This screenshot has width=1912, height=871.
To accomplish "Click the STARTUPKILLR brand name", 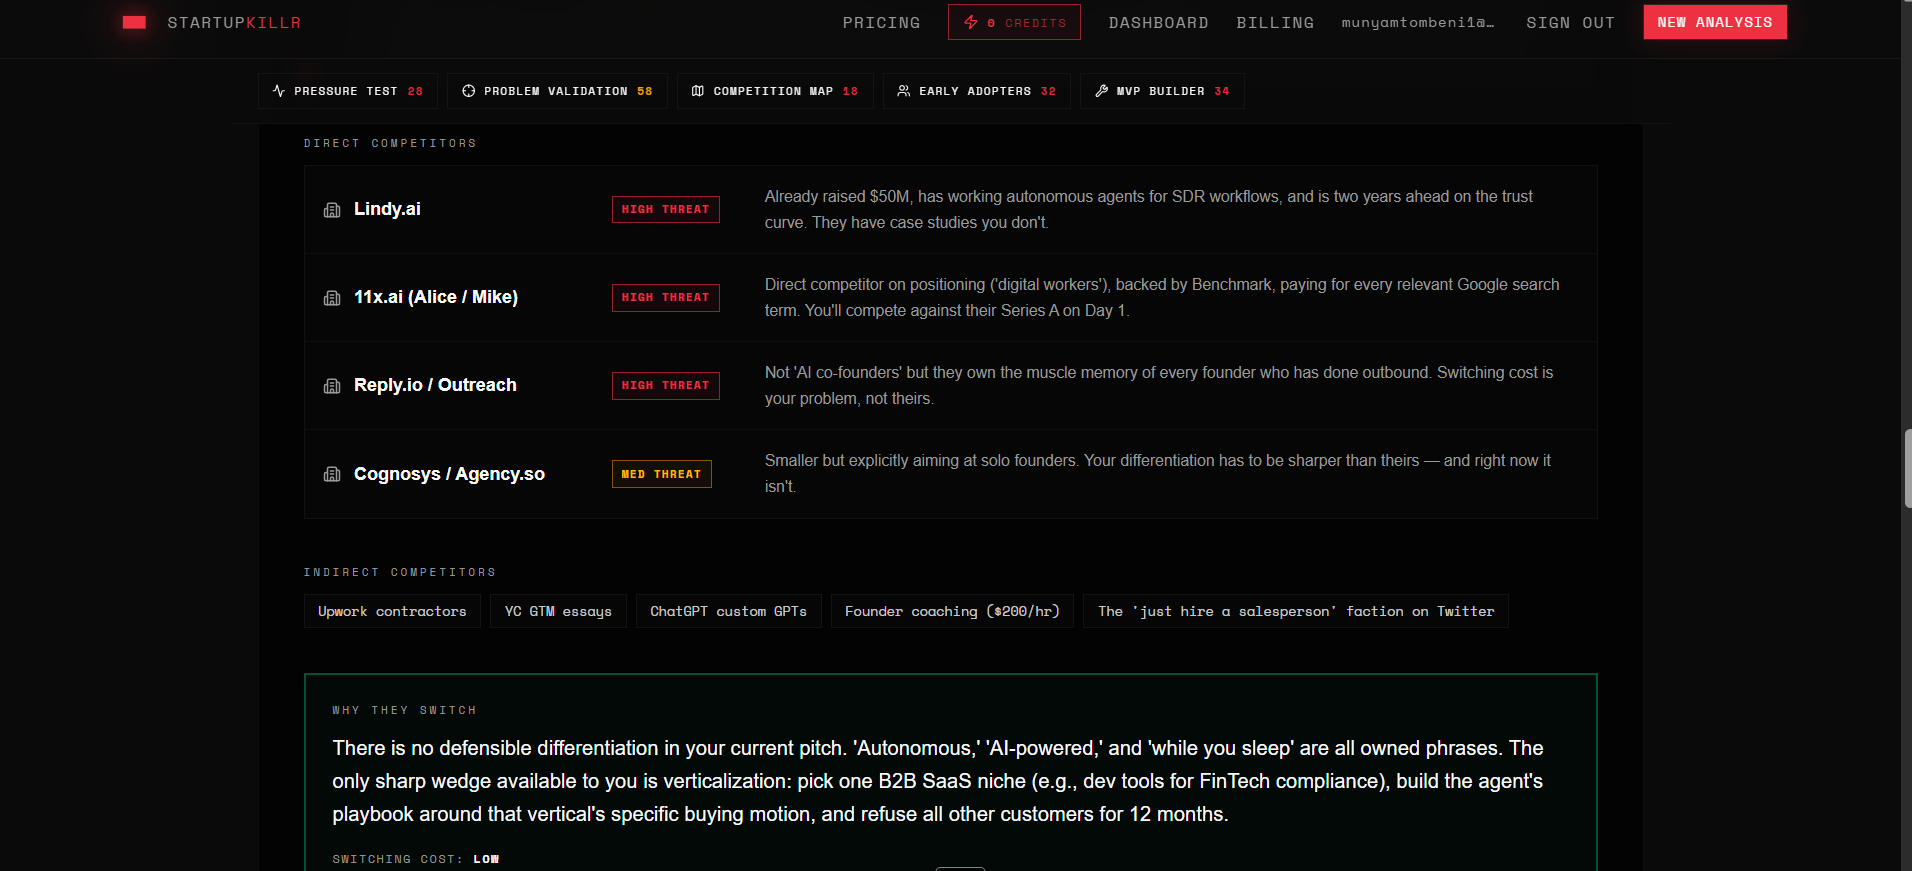I will 234,22.
